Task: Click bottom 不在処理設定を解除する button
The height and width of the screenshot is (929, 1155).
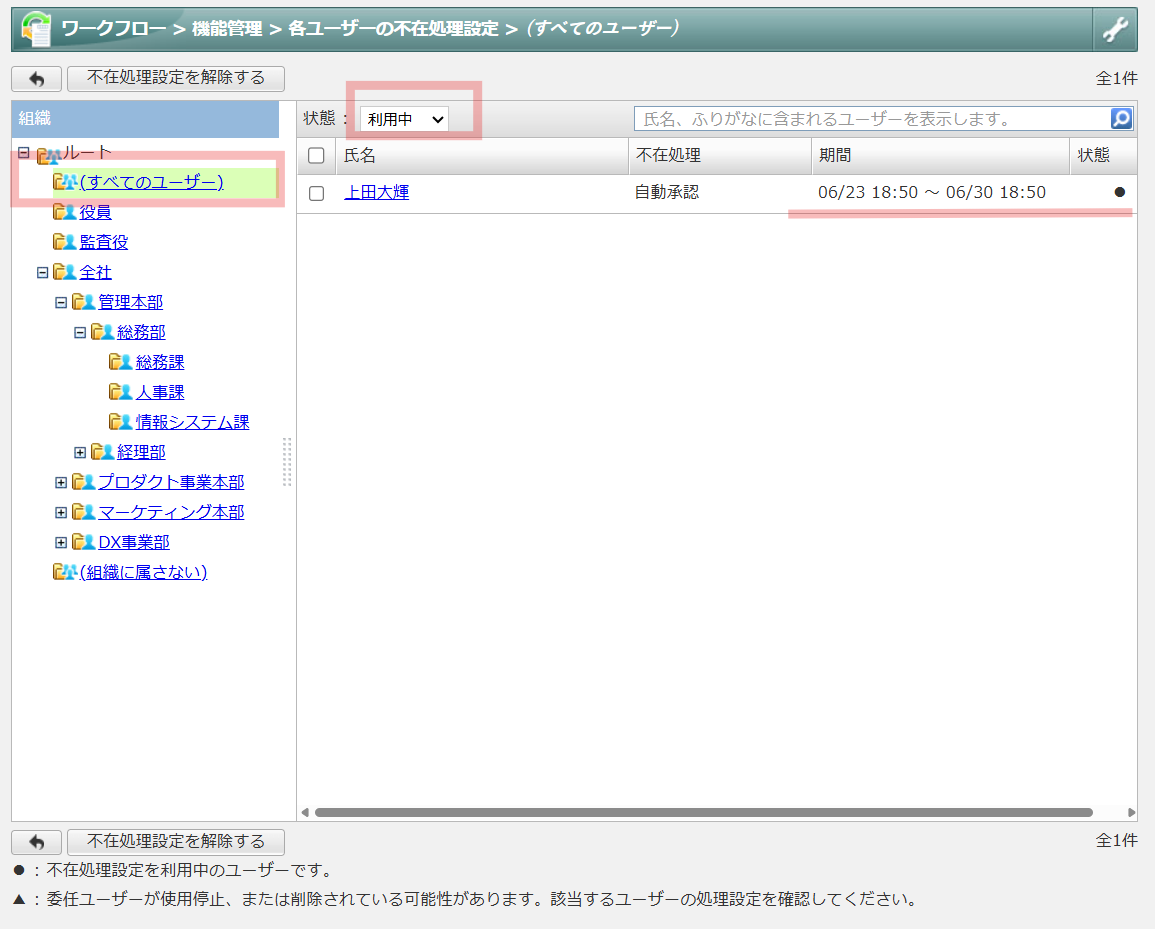Action: pyautogui.click(x=175, y=841)
